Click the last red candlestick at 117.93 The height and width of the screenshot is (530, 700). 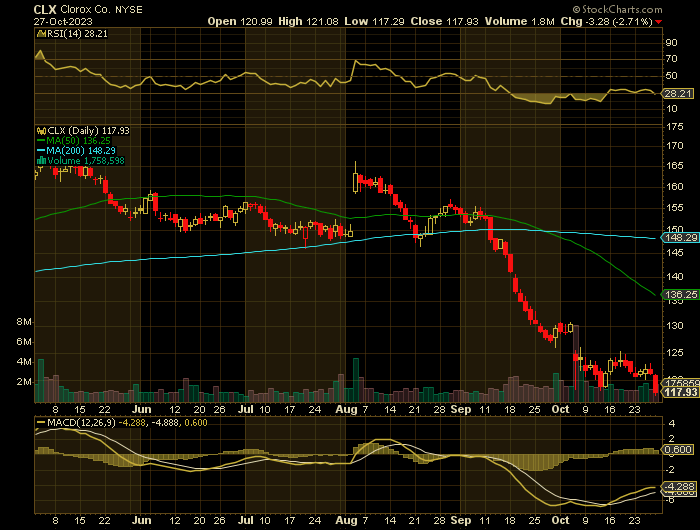coord(655,385)
